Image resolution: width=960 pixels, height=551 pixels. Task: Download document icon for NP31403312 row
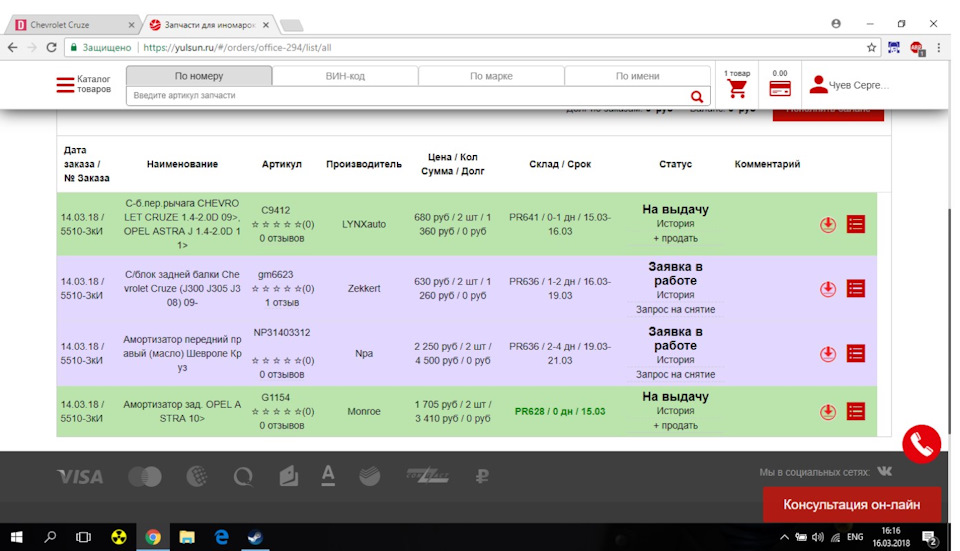pyautogui.click(x=828, y=354)
